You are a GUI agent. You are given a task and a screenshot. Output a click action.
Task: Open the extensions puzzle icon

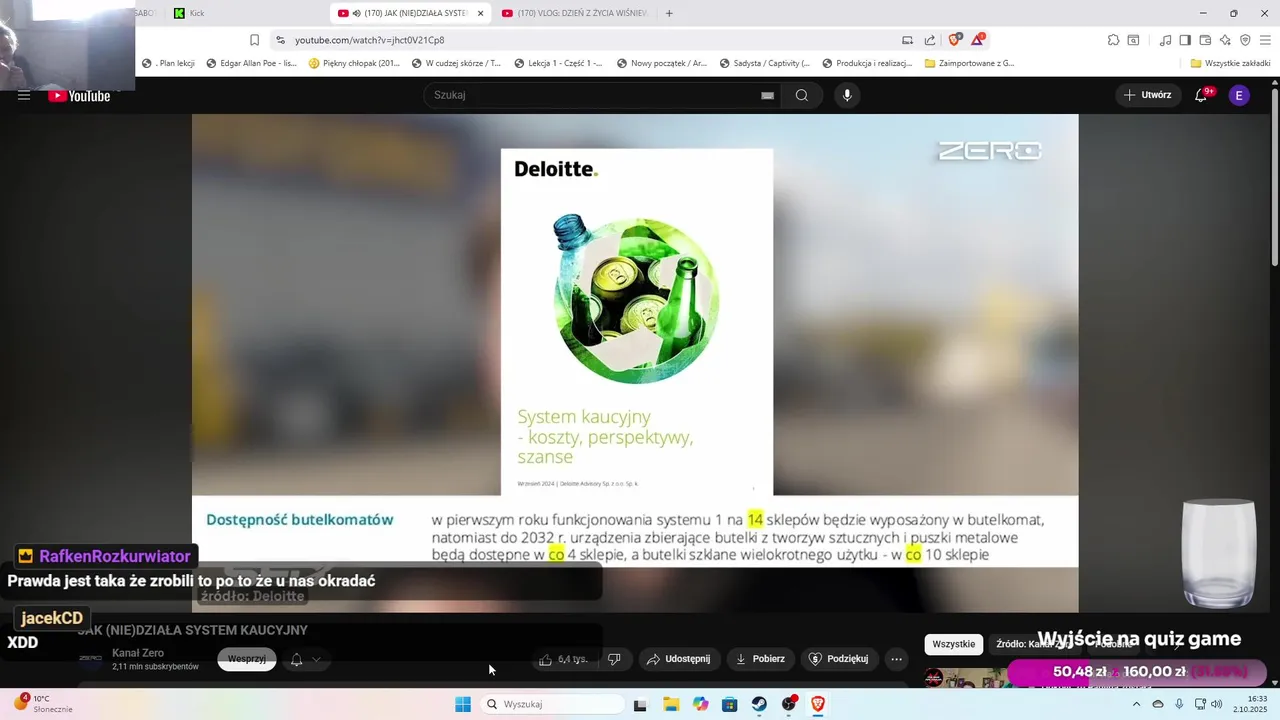pos(1113,40)
